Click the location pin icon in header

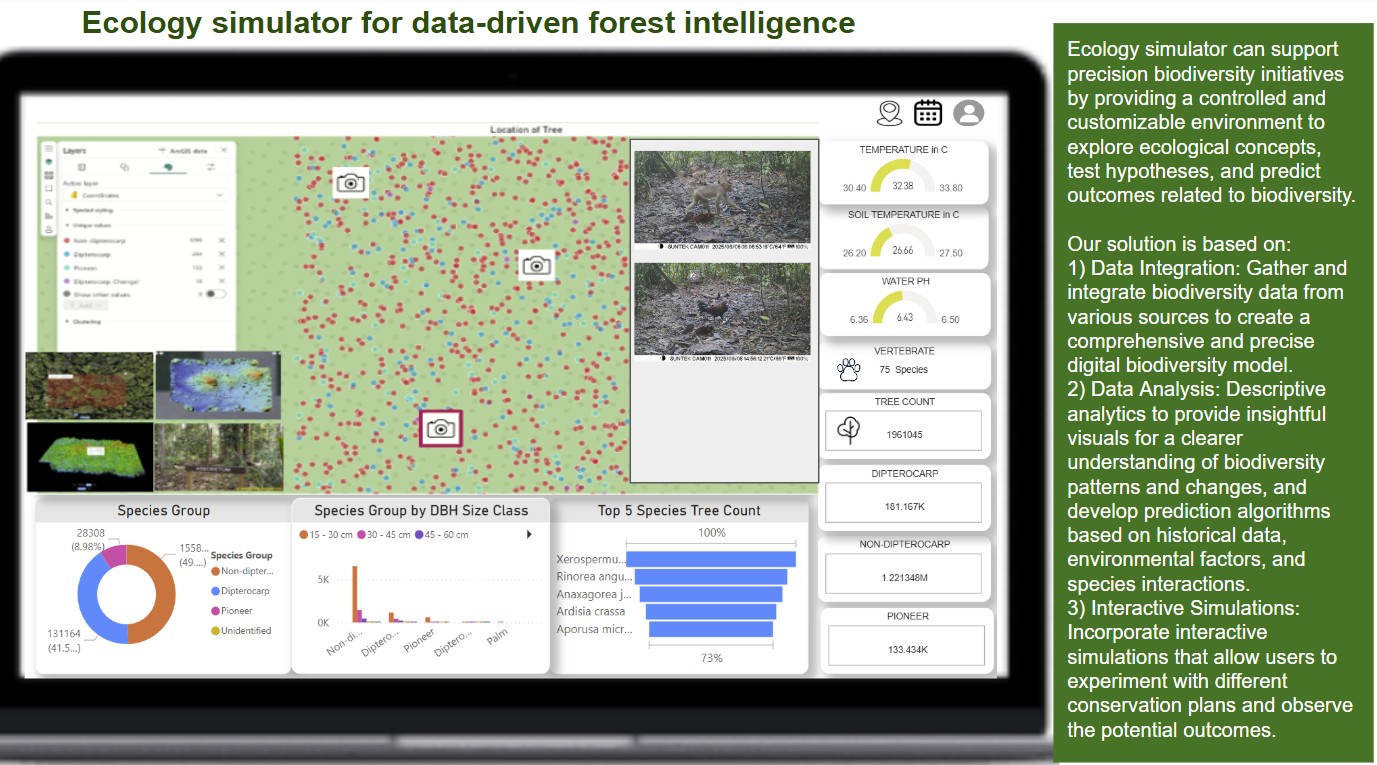coord(889,114)
